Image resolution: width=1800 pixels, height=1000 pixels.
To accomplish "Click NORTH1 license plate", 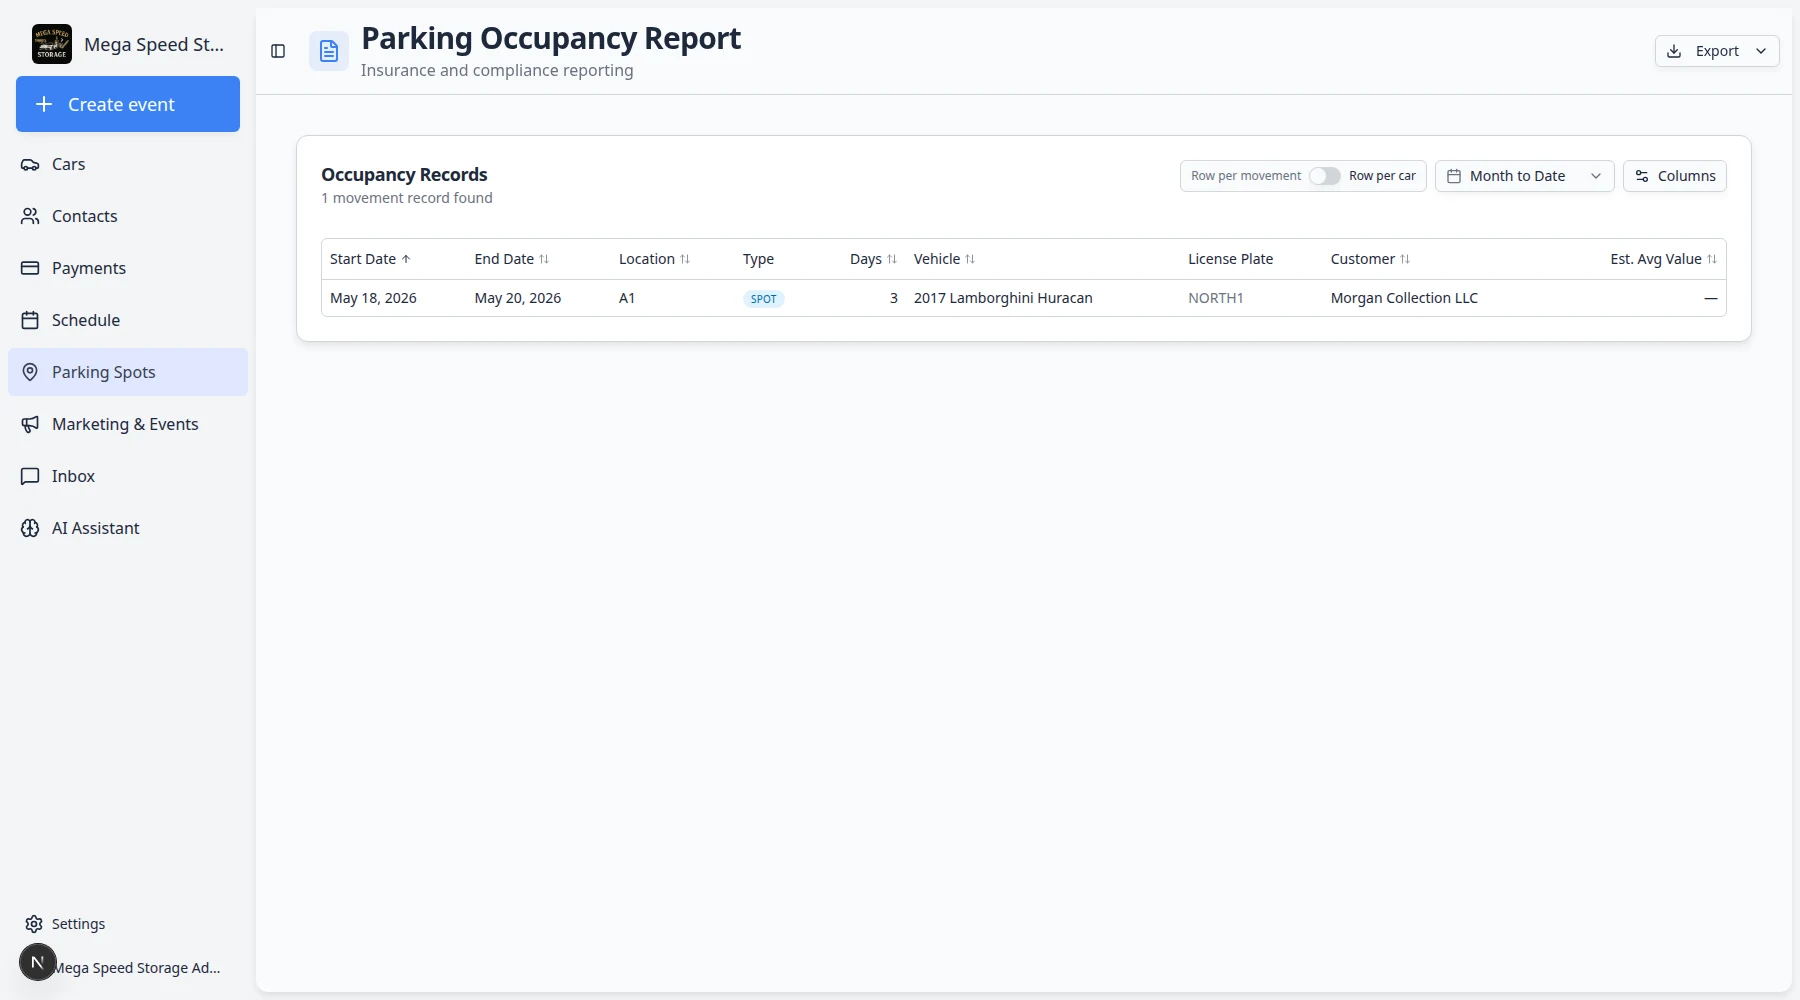I will 1216,298.
